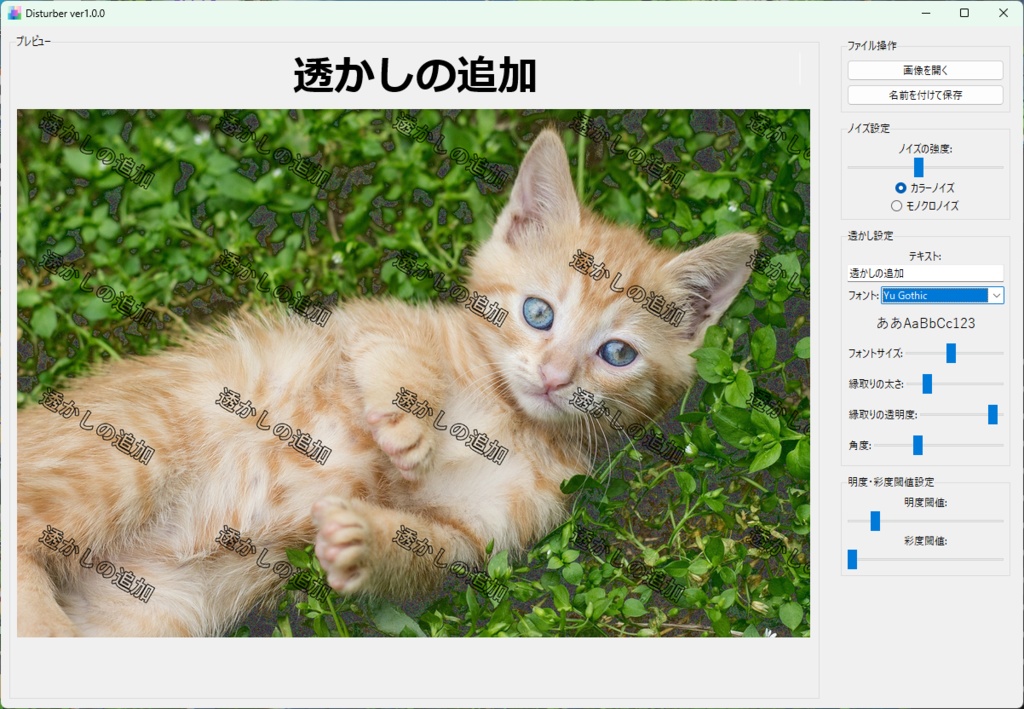Screen dimensions: 1024x709
Task: Minimize the Disturber window
Action: click(x=924, y=13)
